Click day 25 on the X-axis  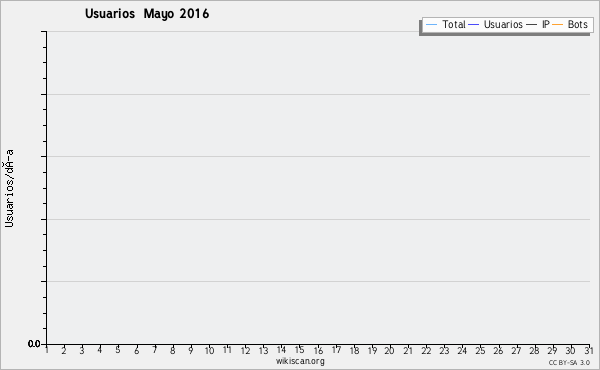click(480, 350)
